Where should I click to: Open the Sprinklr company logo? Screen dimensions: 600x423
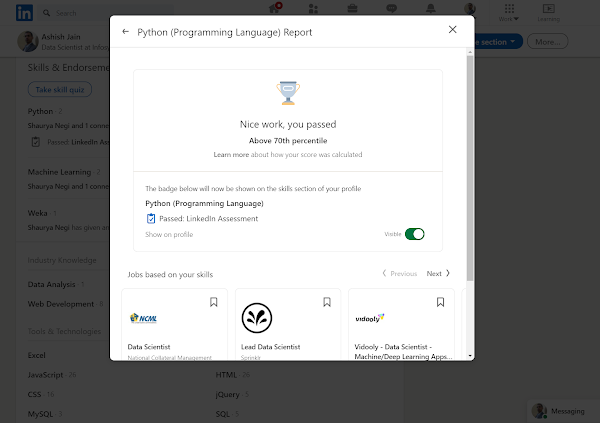click(x=257, y=318)
